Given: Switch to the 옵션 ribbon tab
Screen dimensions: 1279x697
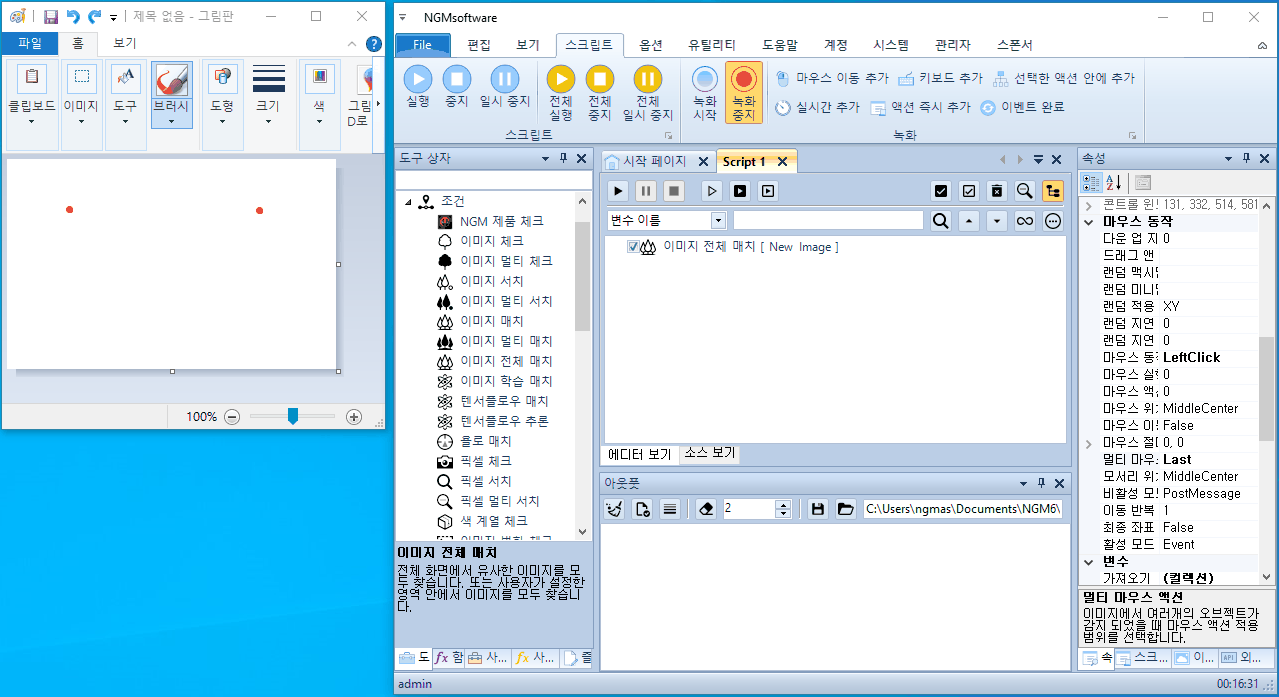Looking at the screenshot, I should point(651,45).
